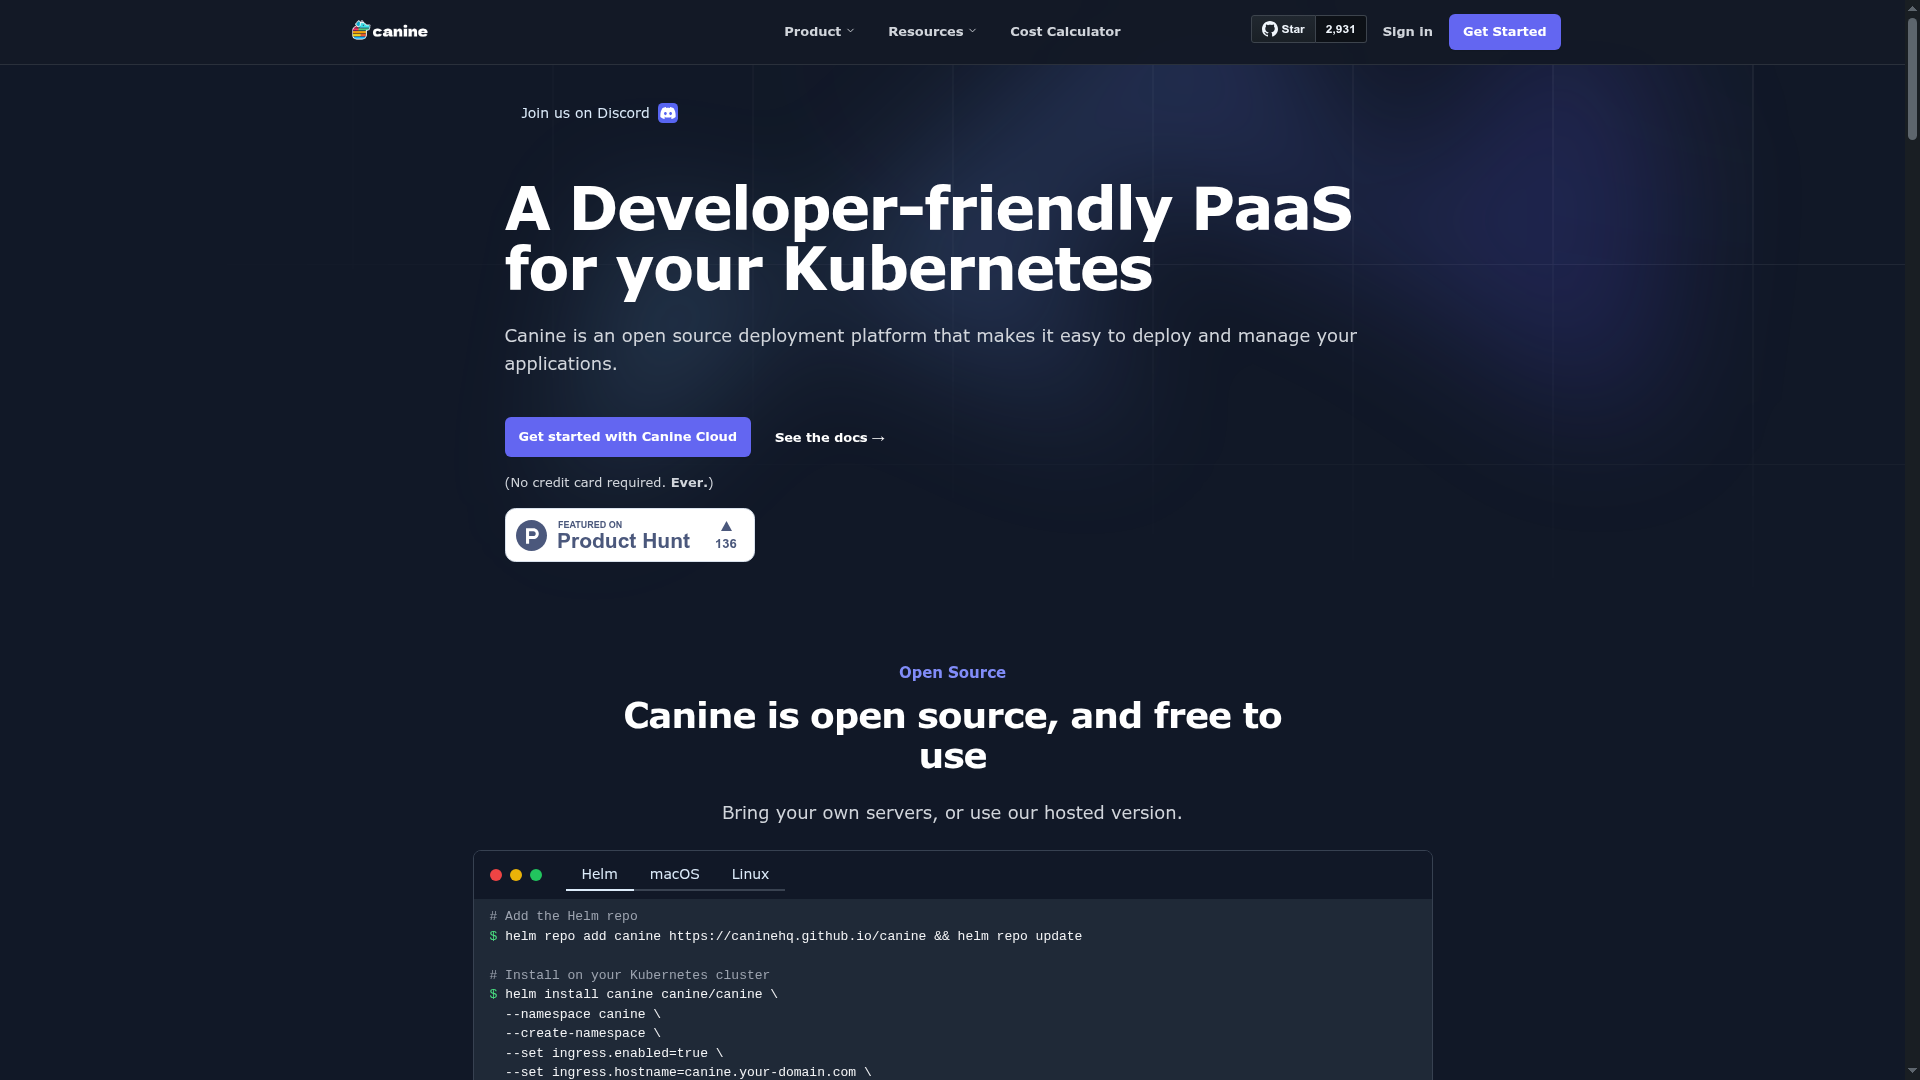Click the Sign In link
Image resolution: width=1920 pixels, height=1080 pixels.
tap(1407, 32)
